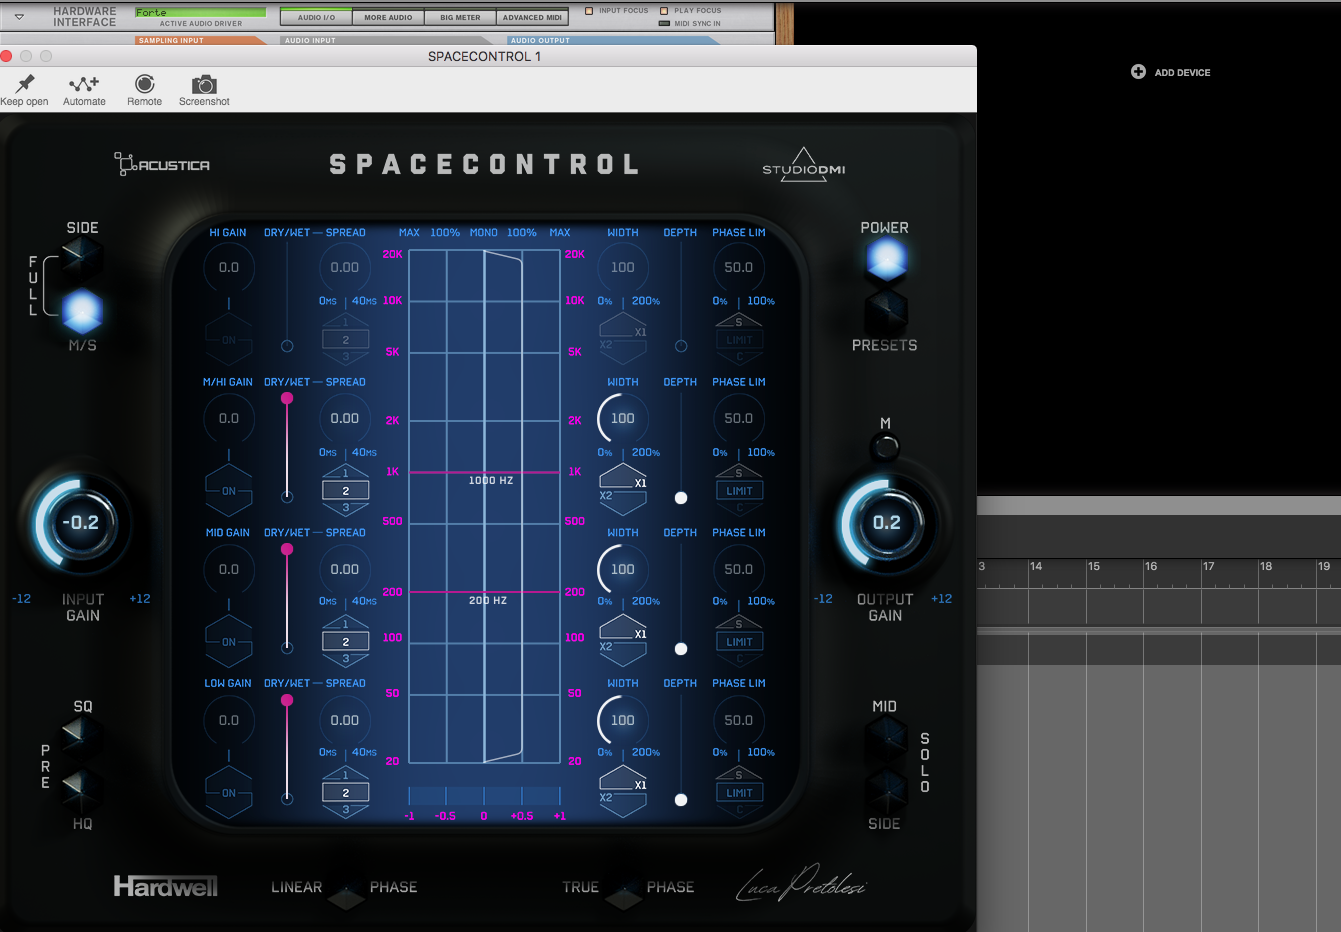
Task: Click the Low band Width knob
Action: pos(622,720)
